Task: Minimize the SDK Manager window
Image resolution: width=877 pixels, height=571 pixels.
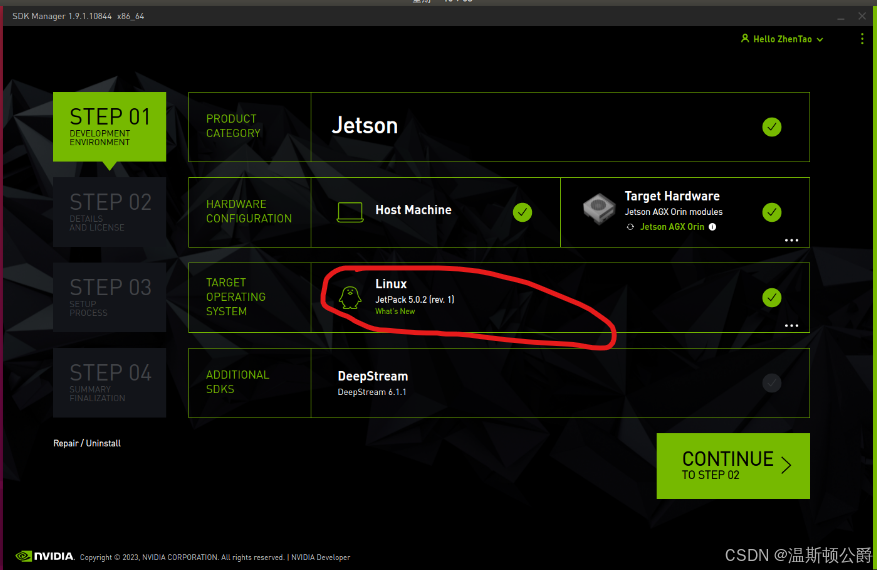Action: (841, 17)
